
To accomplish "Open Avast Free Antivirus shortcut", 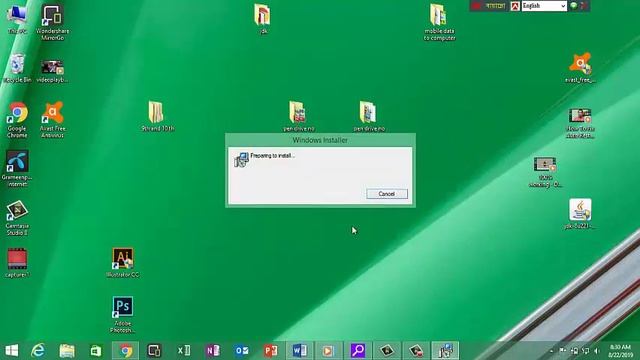I will [x=53, y=120].
